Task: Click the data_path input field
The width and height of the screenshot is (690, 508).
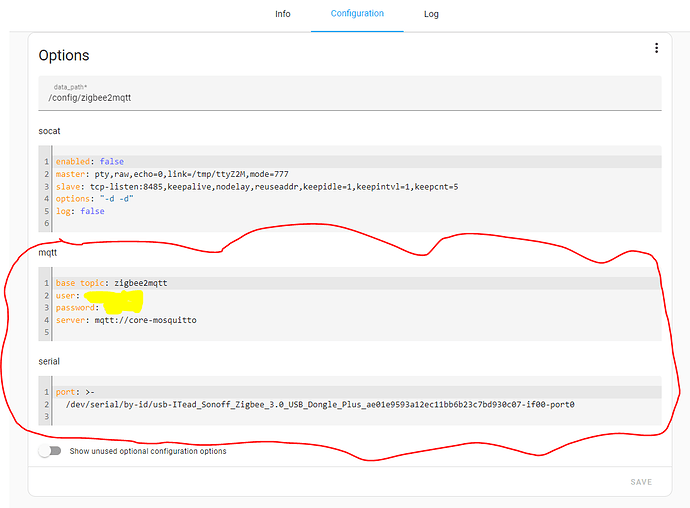Action: coord(350,95)
